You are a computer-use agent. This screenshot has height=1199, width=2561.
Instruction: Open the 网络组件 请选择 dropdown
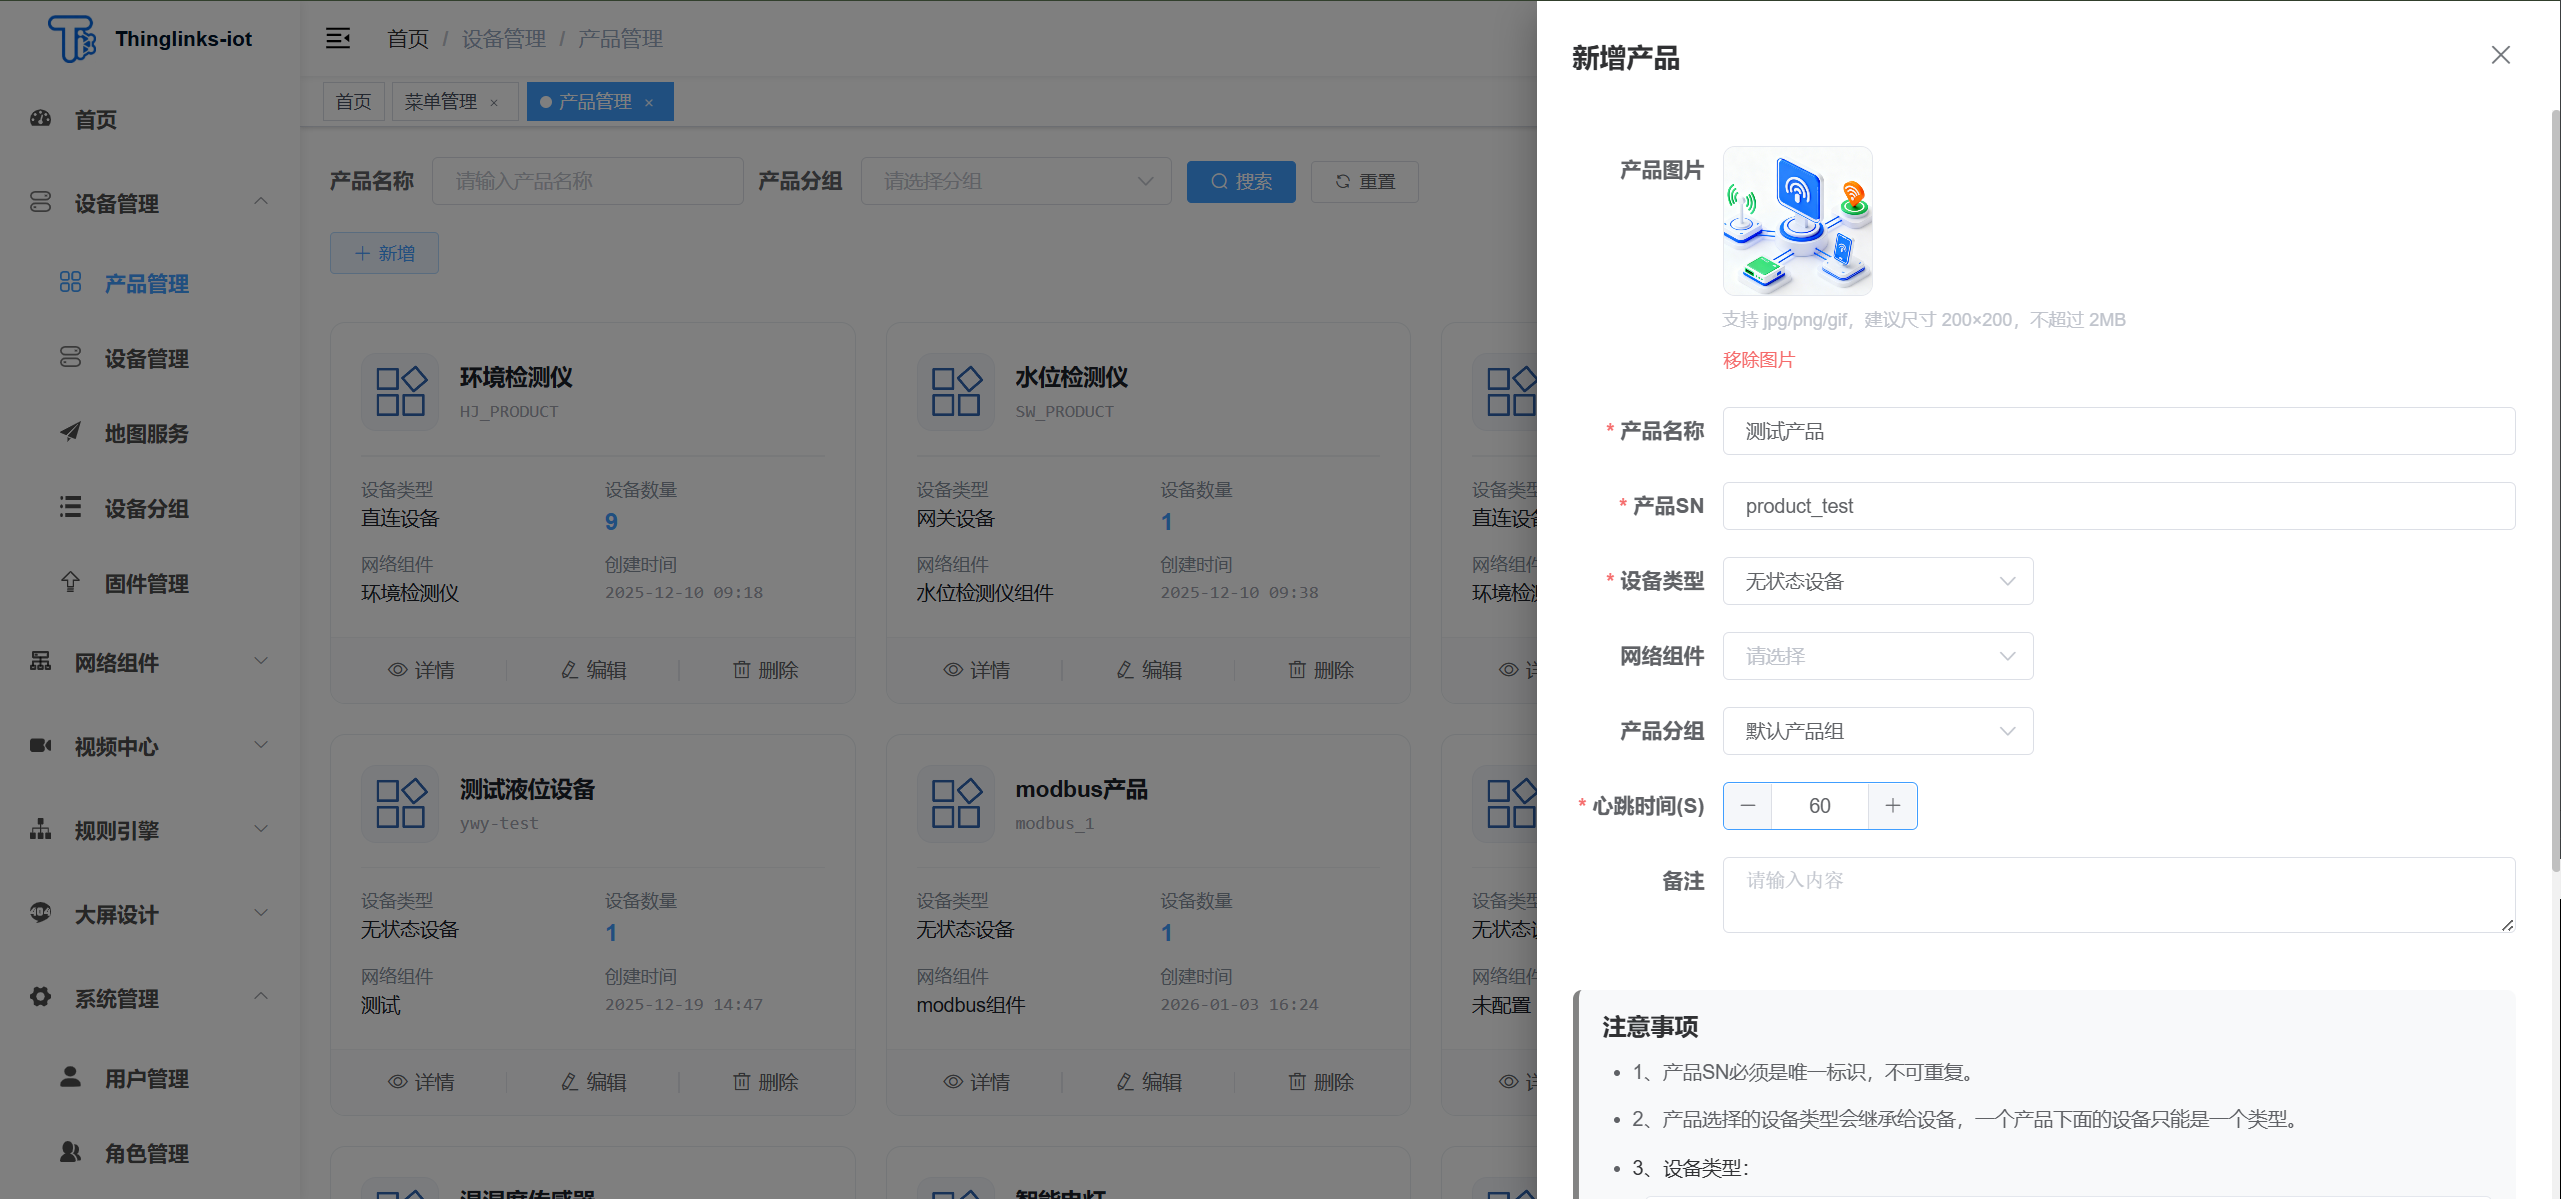coord(1877,656)
